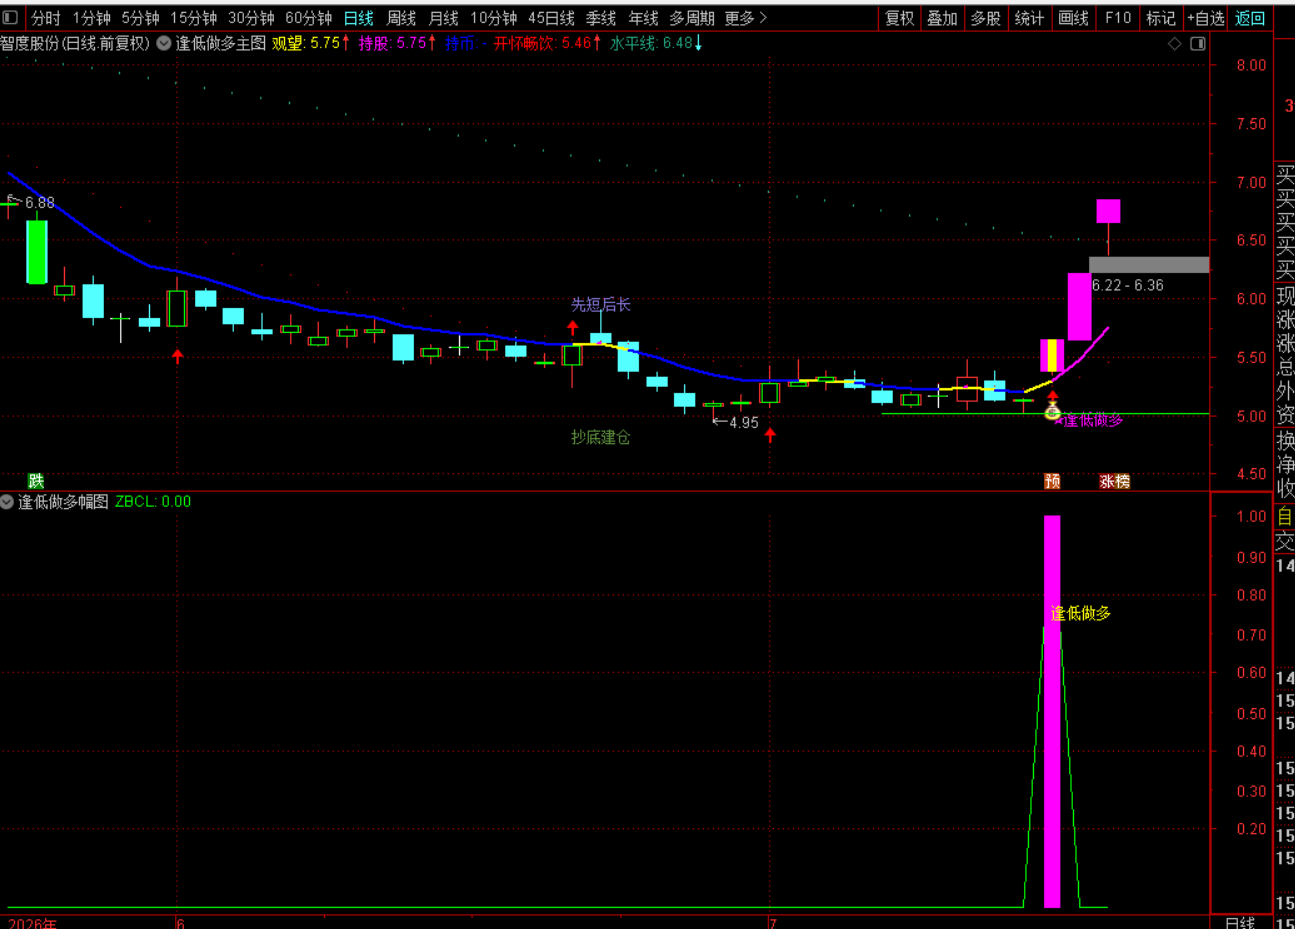Image resolution: width=1295 pixels, height=929 pixels.
Task: Select the 5分钟 period
Action: click(x=140, y=18)
